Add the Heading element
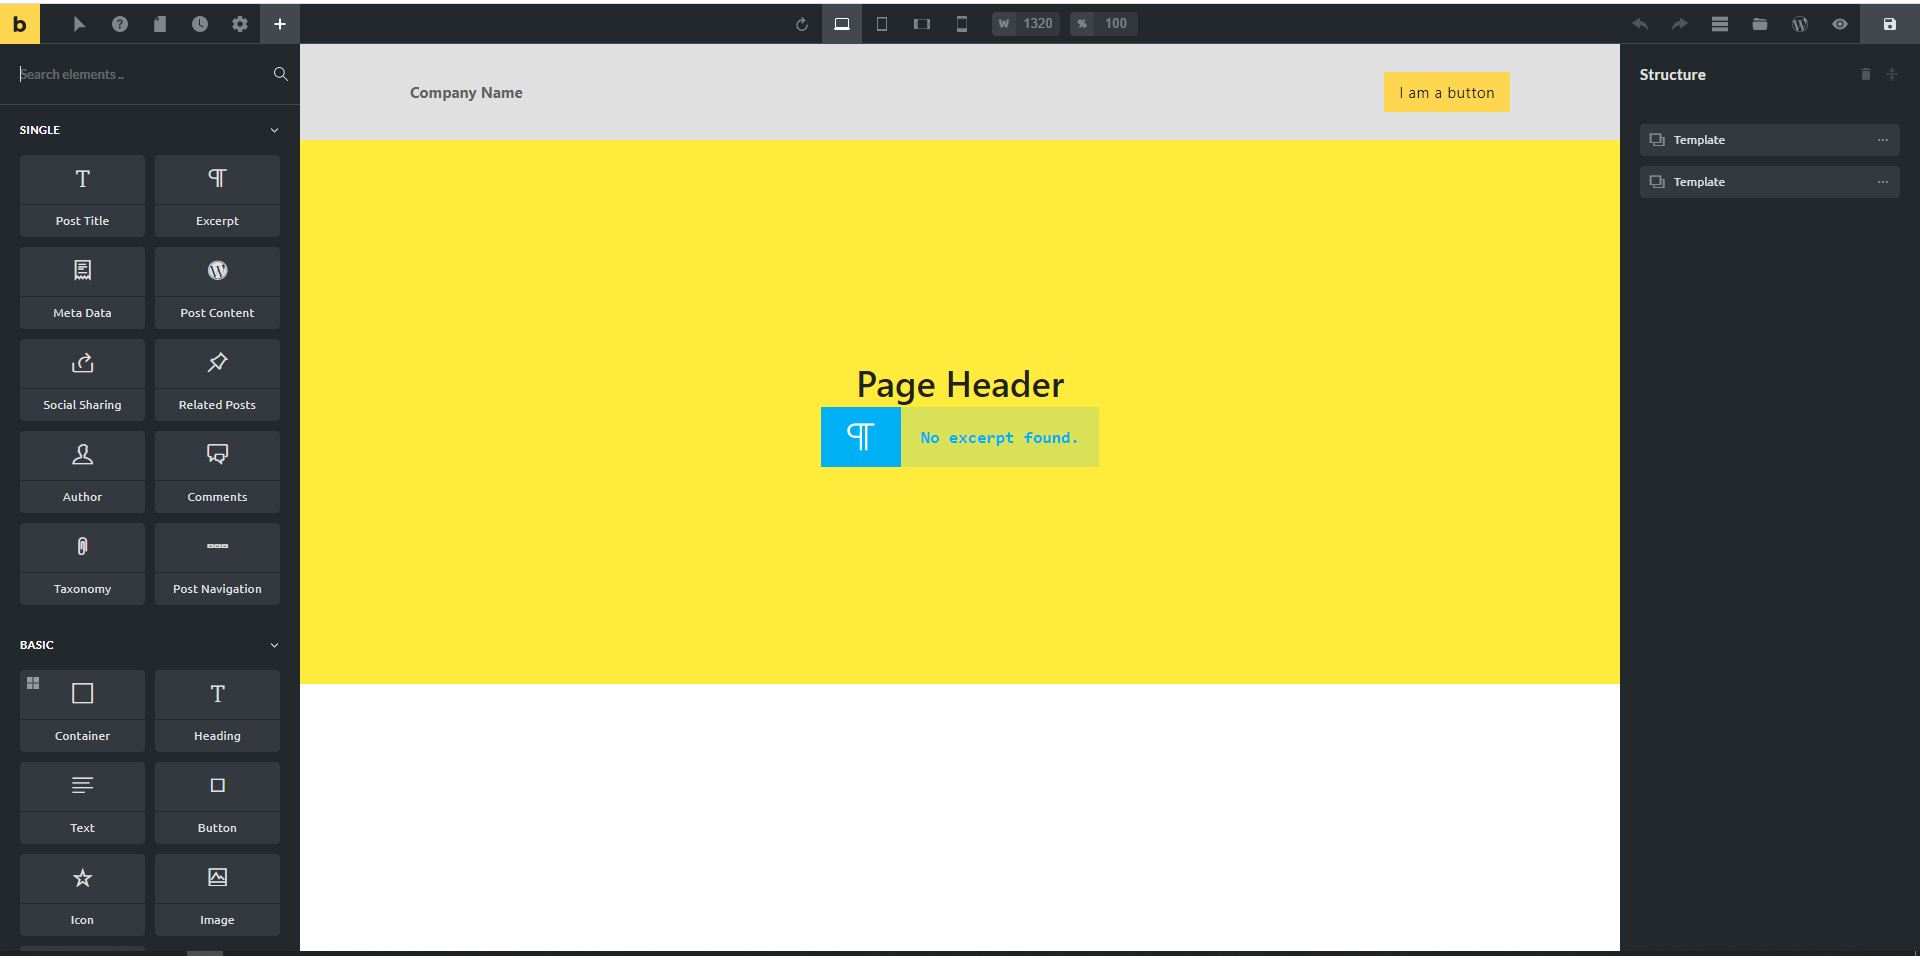This screenshot has height=956, width=1920. point(217,711)
